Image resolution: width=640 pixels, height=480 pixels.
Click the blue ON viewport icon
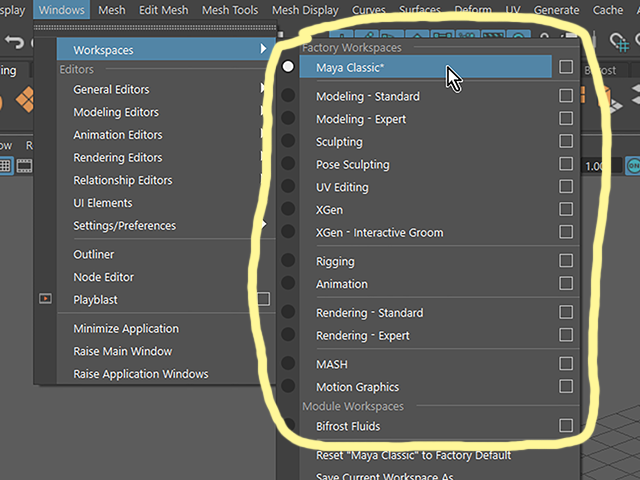[x=633, y=166]
